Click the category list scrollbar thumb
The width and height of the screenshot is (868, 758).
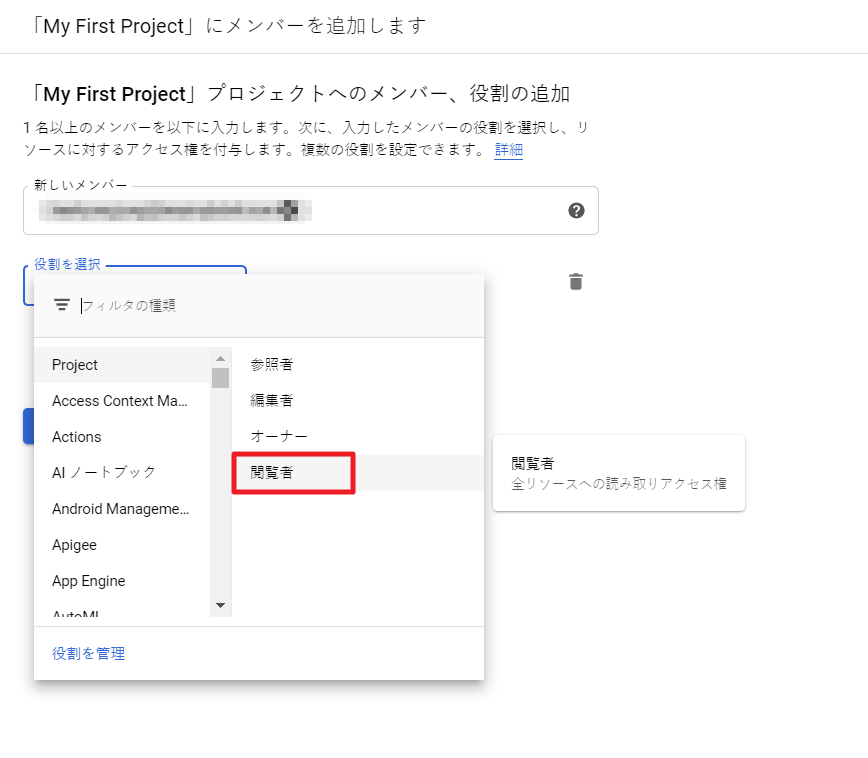[x=220, y=377]
